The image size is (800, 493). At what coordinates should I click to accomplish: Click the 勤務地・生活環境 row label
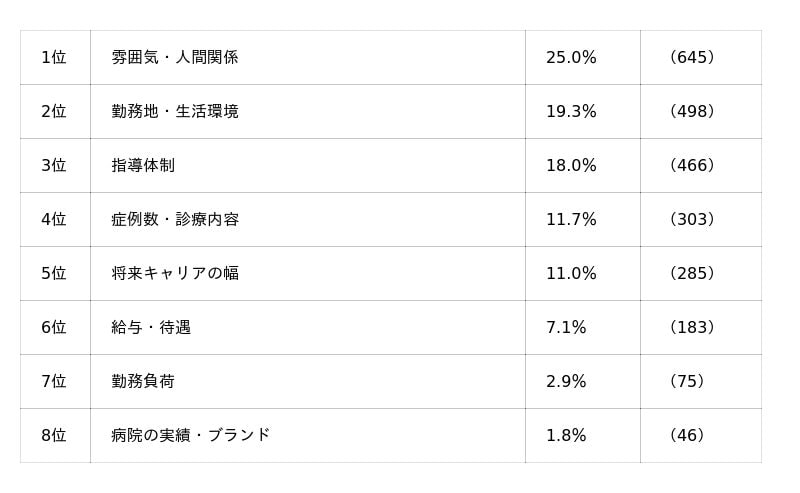click(175, 112)
